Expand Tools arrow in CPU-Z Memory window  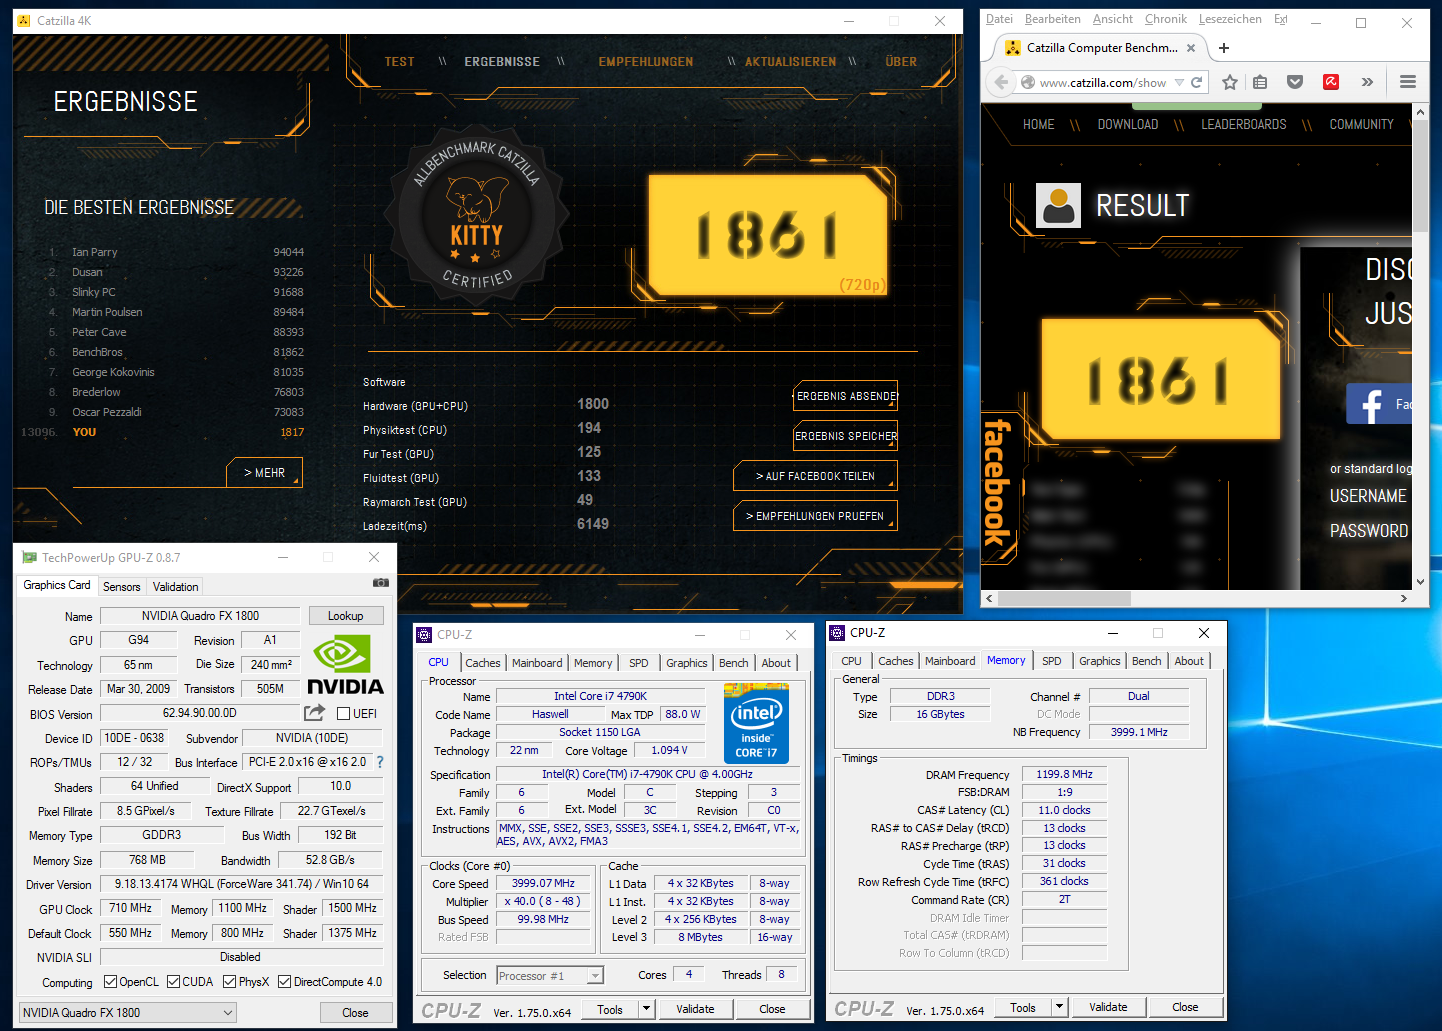tap(1060, 1007)
